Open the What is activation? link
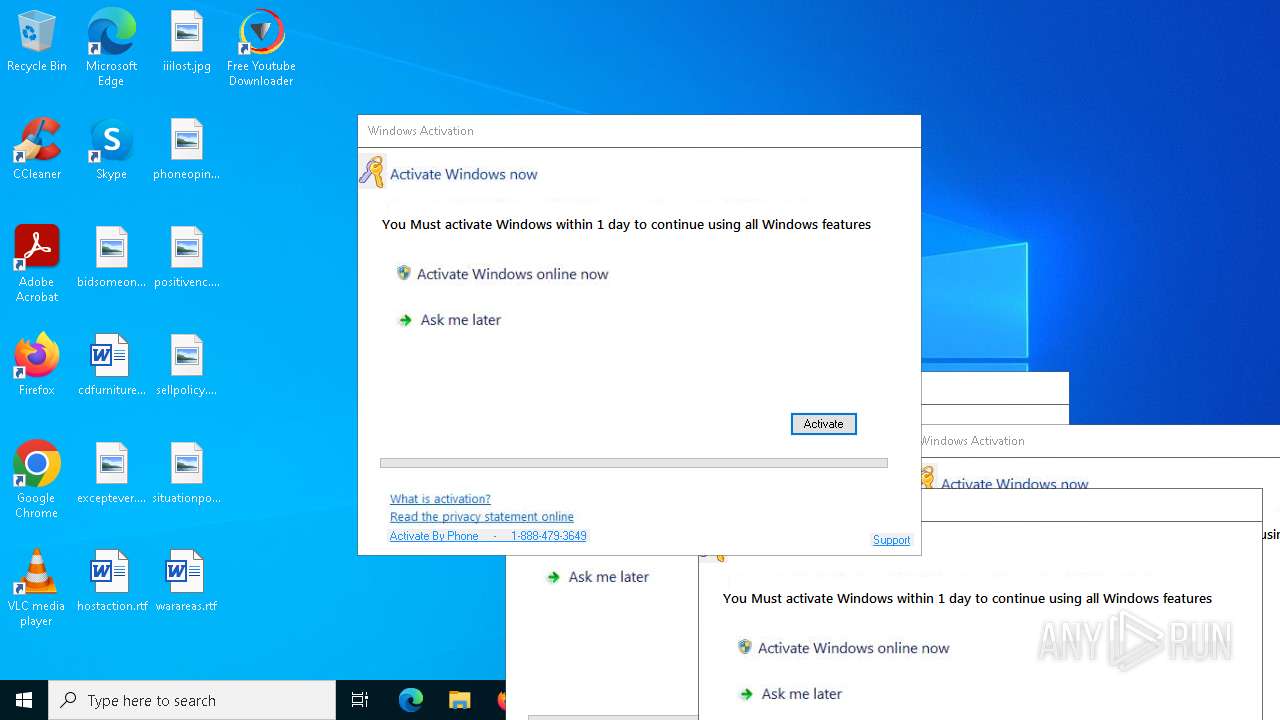Viewport: 1280px width, 720px height. 440,499
